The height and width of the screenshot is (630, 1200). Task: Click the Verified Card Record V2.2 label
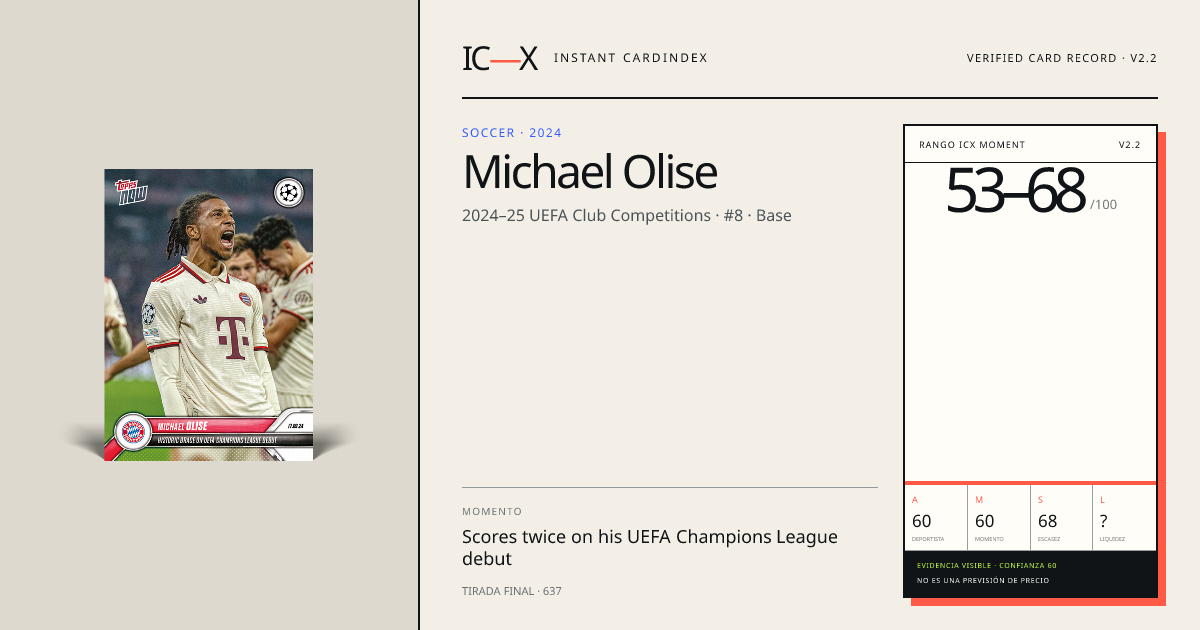click(1062, 58)
